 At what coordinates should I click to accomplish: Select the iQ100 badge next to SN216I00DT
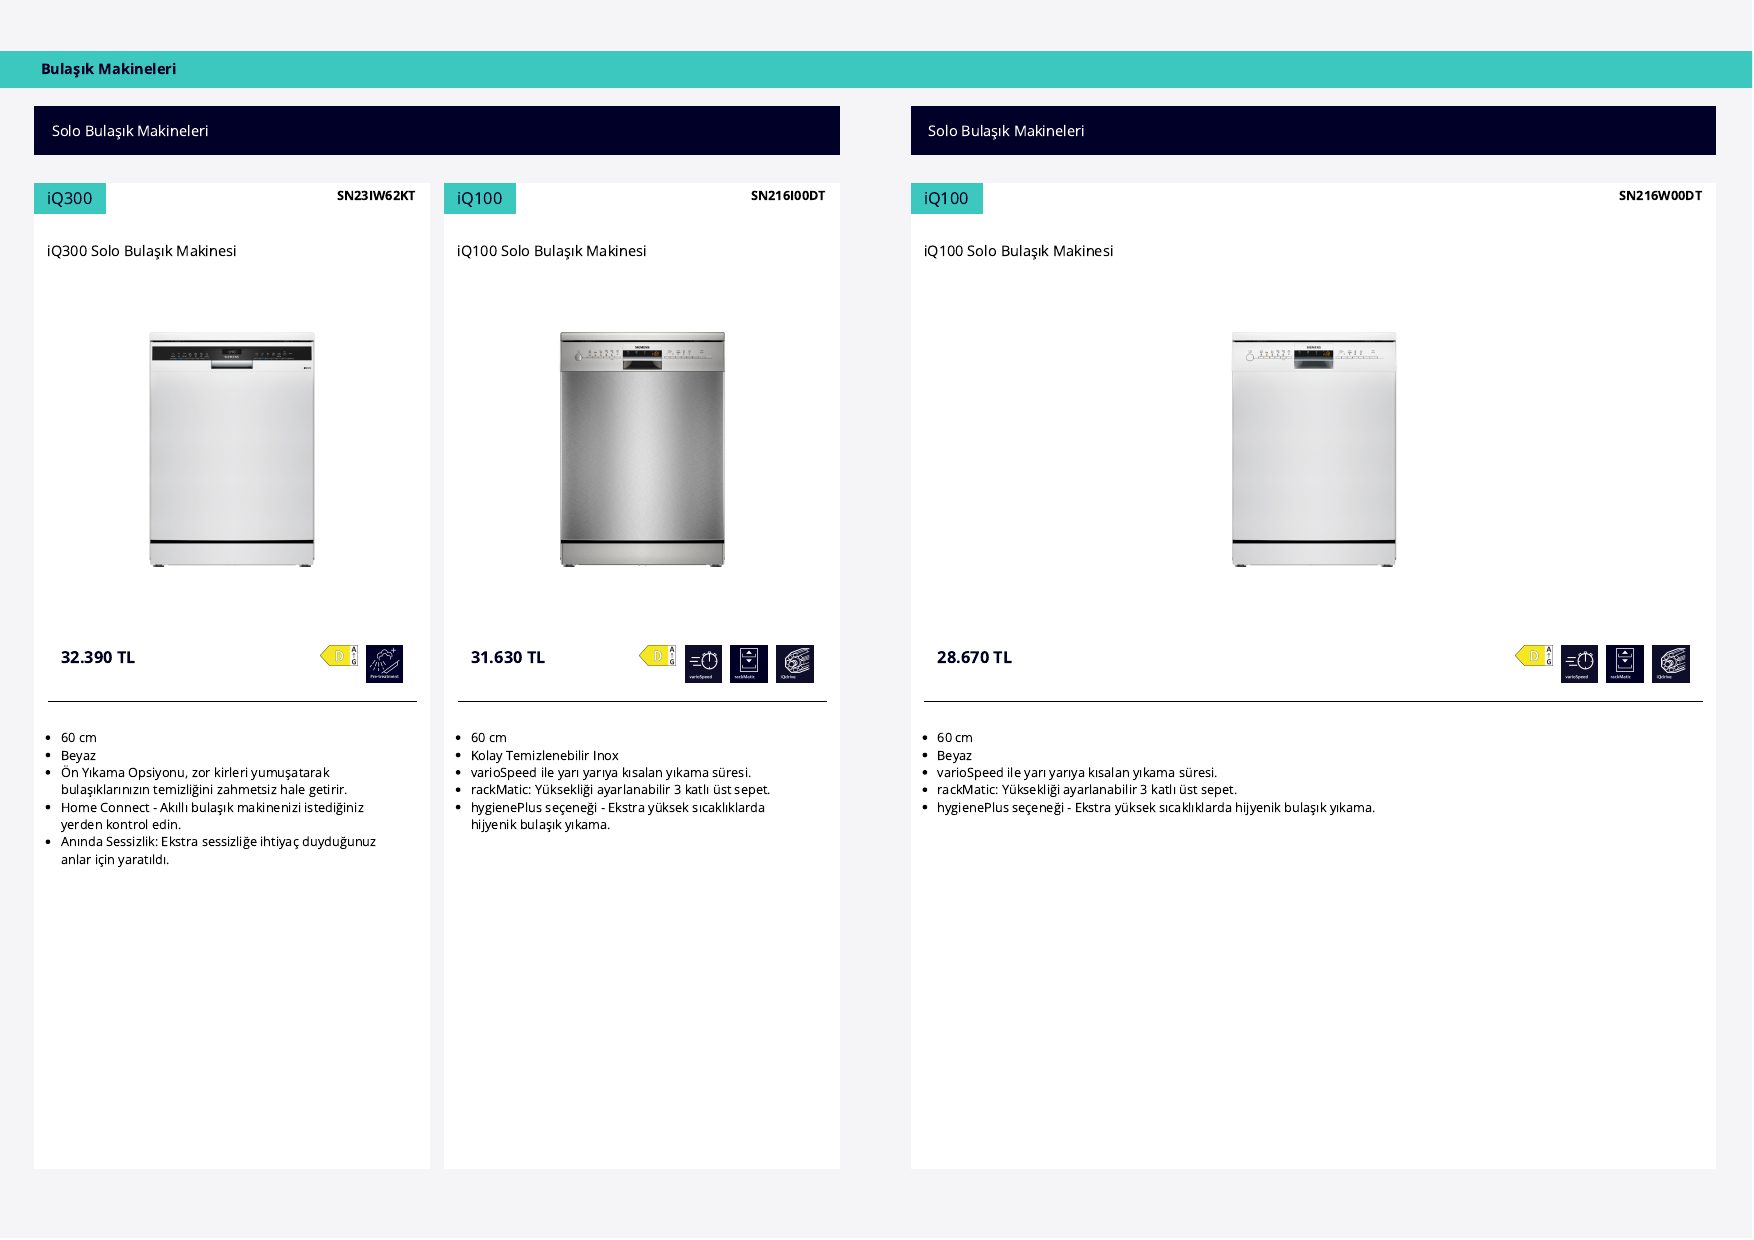(x=480, y=198)
